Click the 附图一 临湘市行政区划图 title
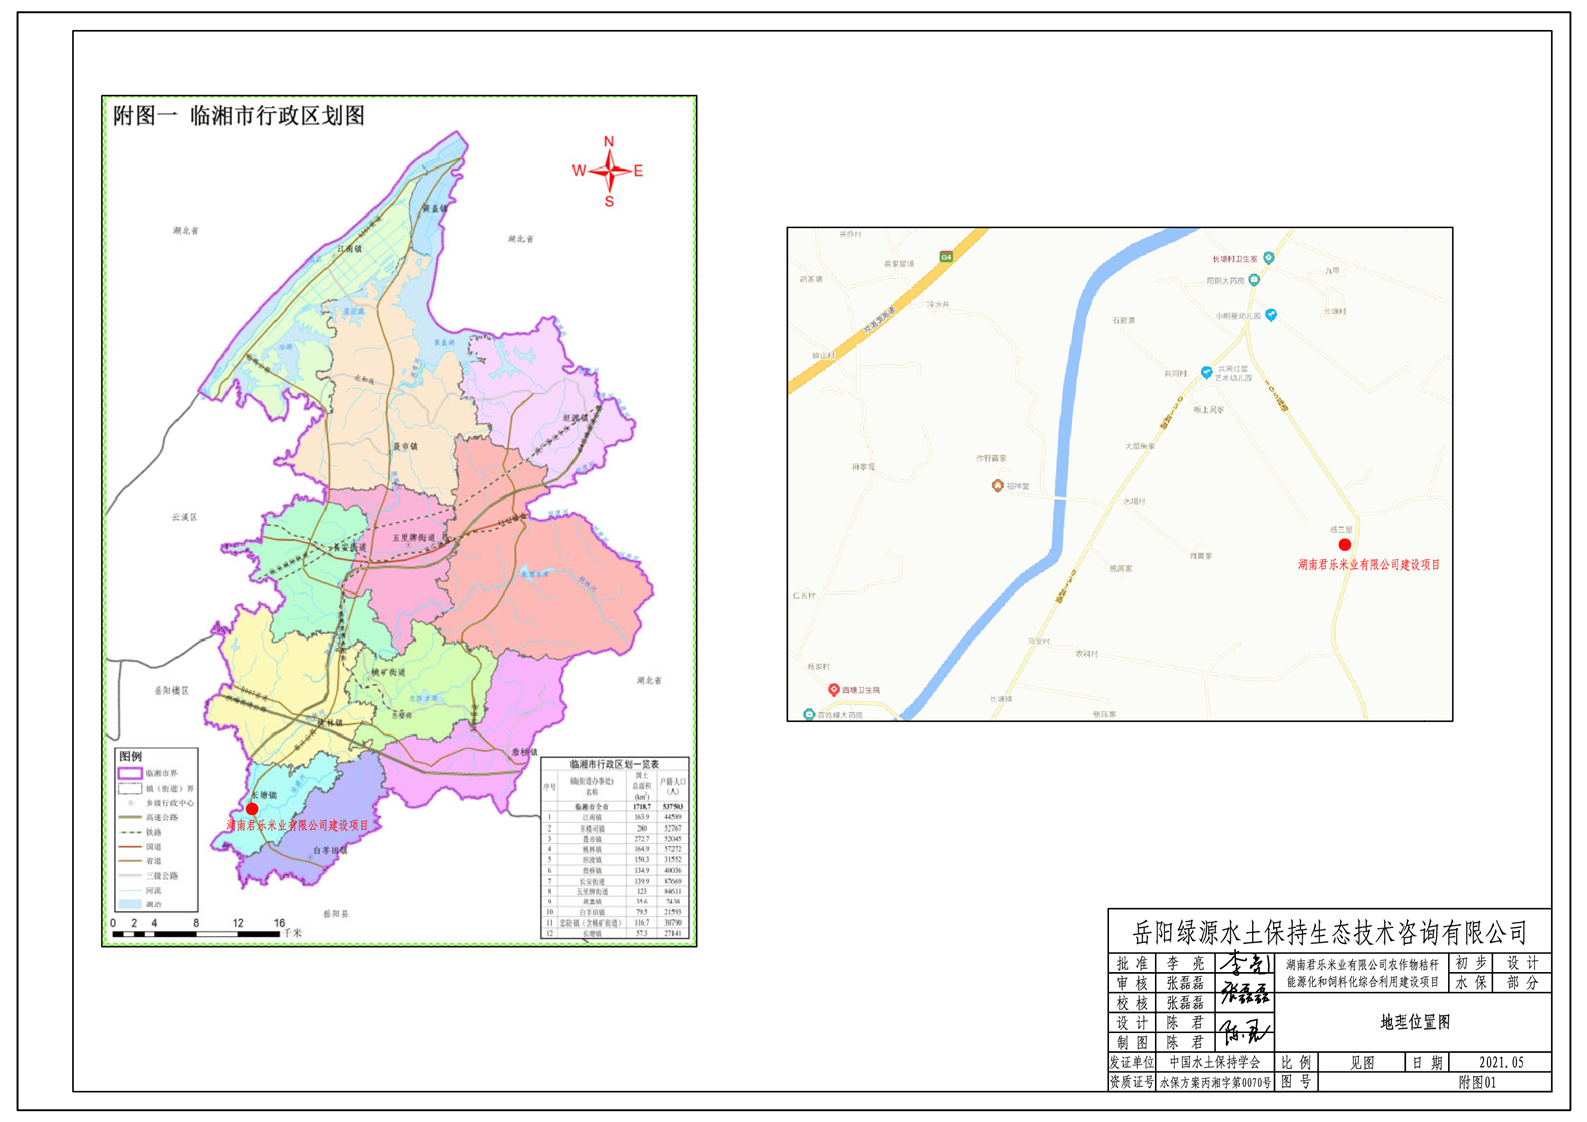The width and height of the screenshot is (1587, 1122). pos(239,116)
